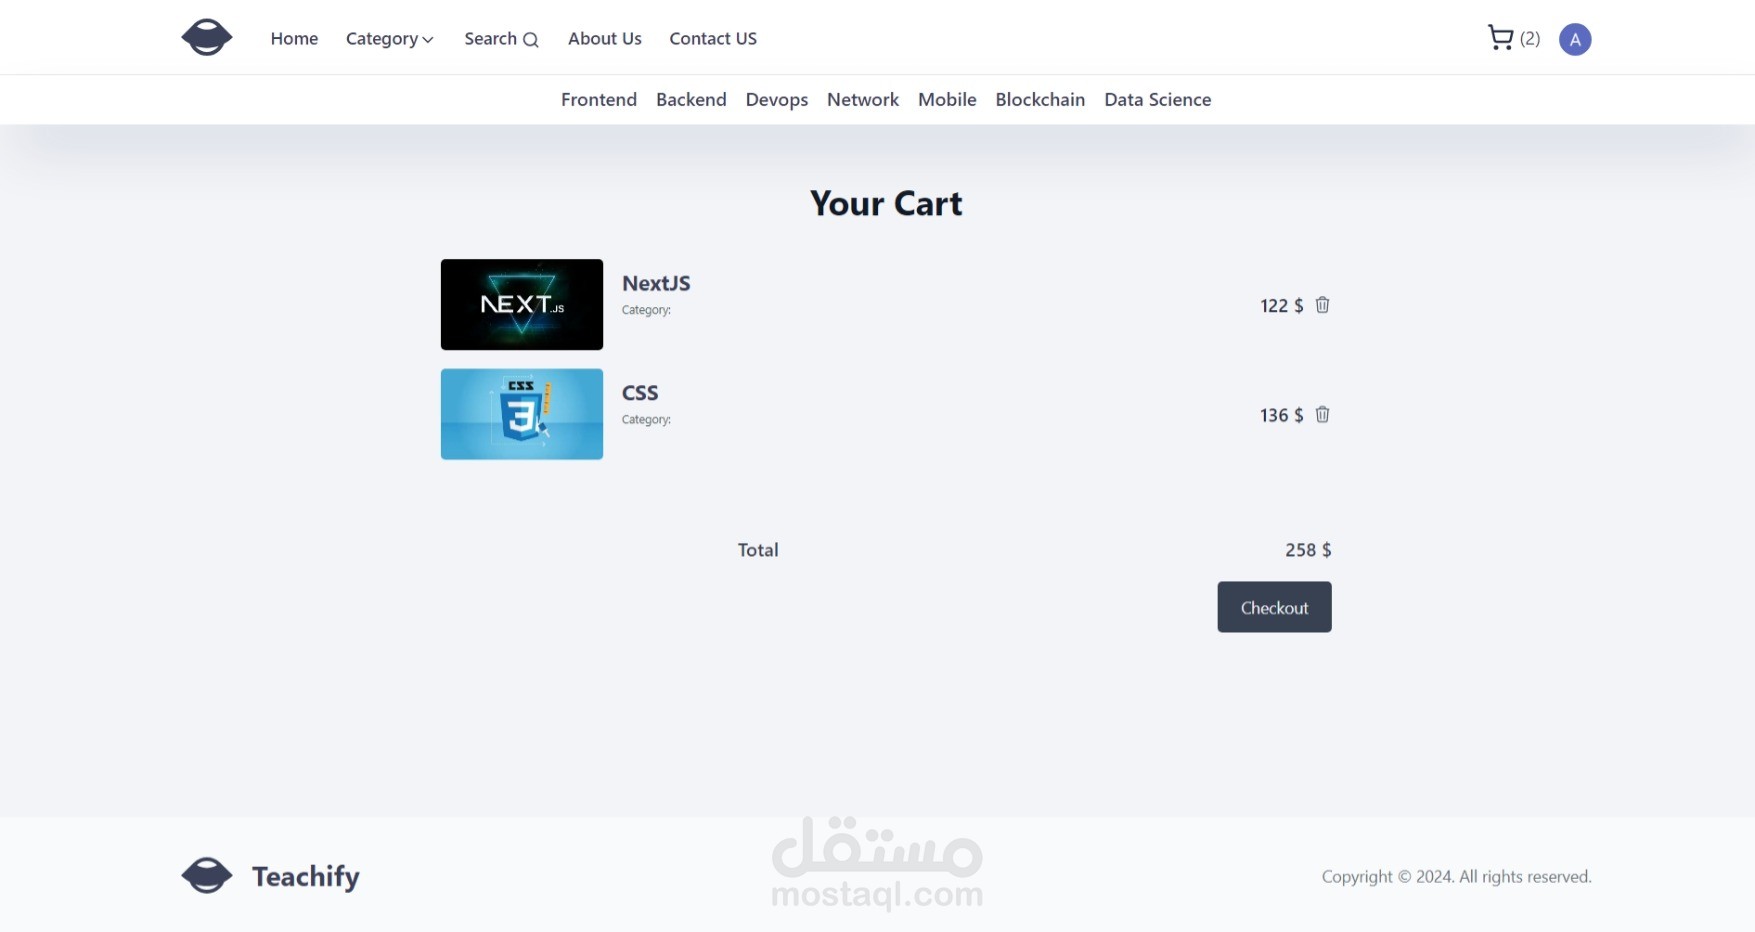
Task: Open the shopping cart icon
Action: pos(1500,38)
